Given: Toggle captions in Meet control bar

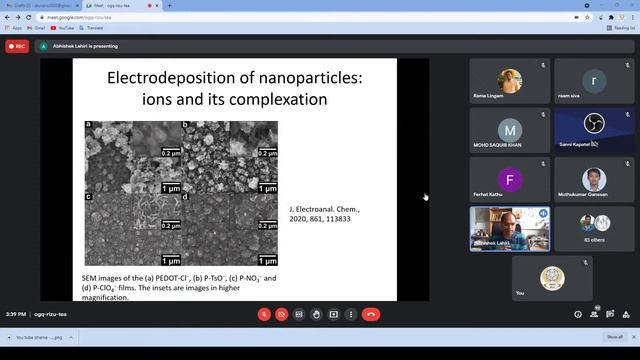Looking at the screenshot, I should pyautogui.click(x=299, y=314).
